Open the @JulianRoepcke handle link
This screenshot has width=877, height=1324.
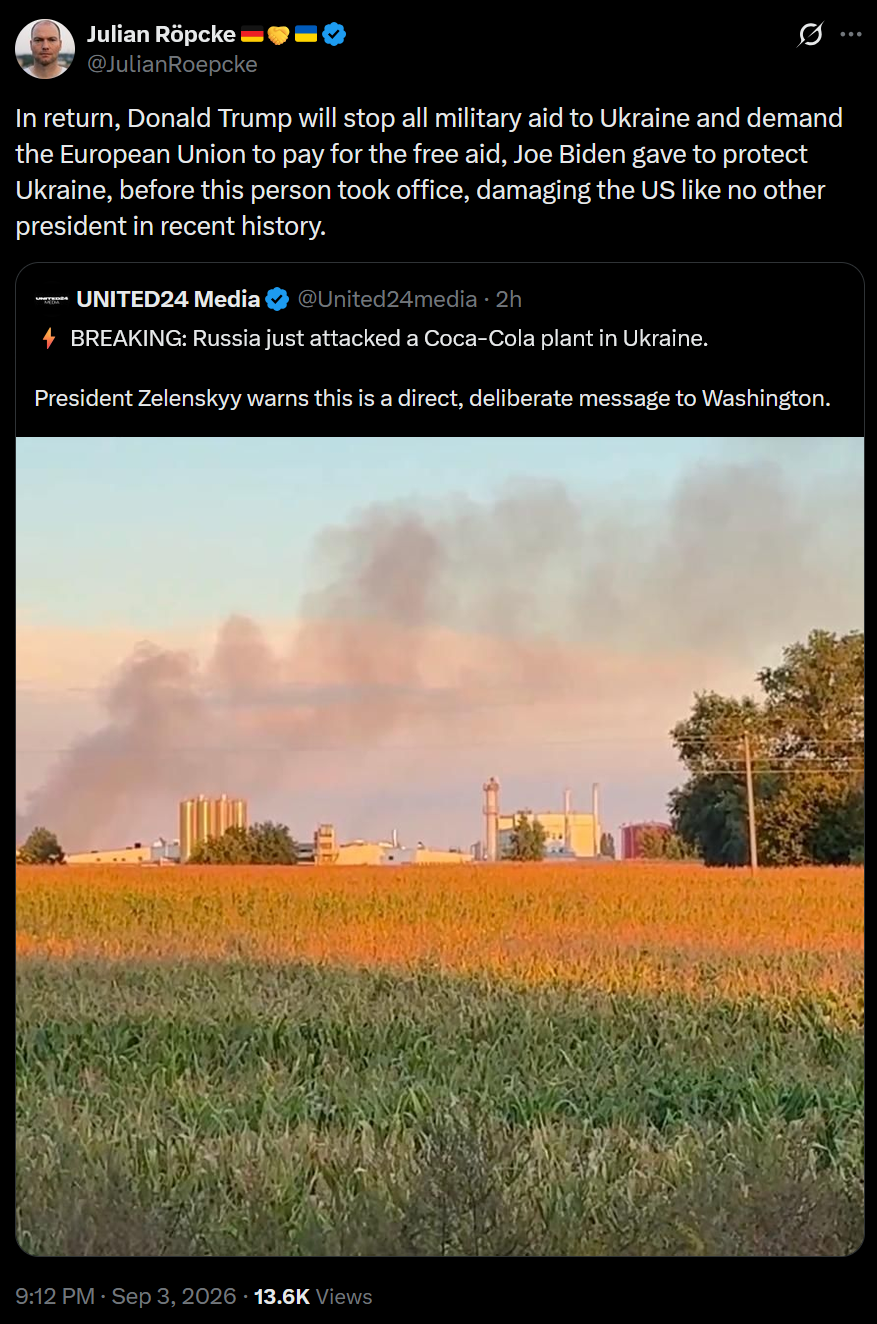tap(172, 64)
